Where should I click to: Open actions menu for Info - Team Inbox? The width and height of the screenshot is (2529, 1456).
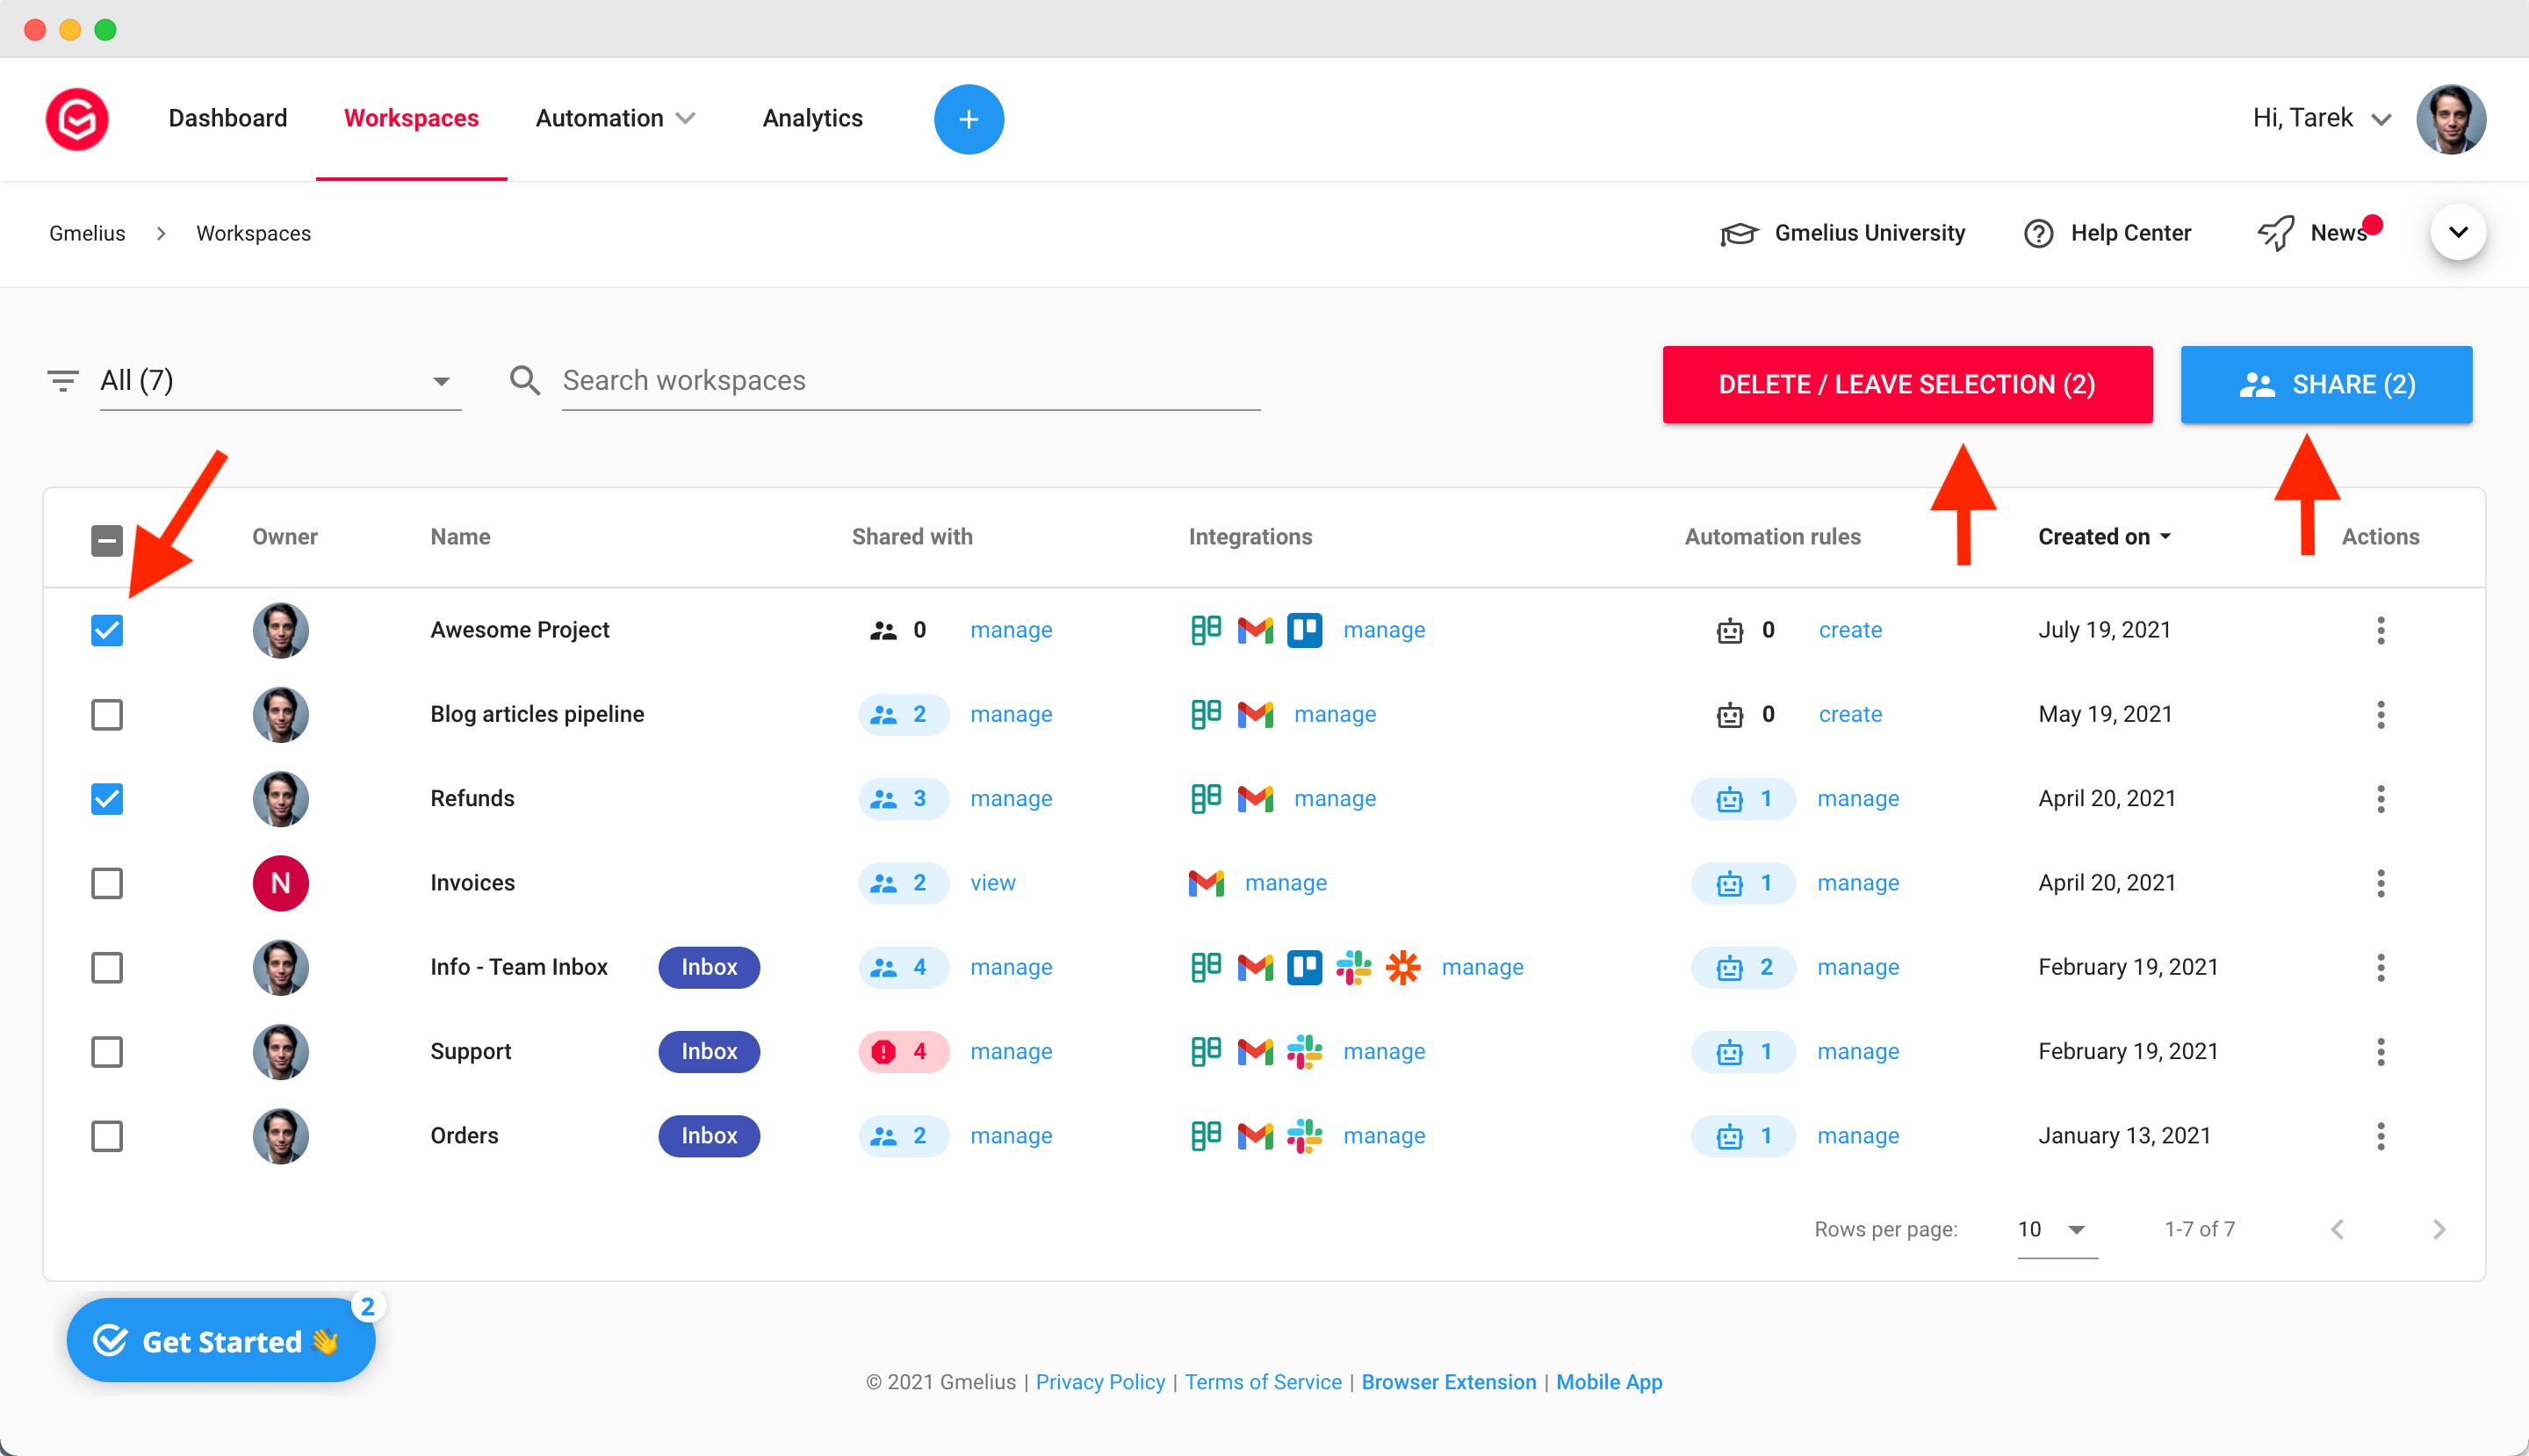(x=2380, y=967)
